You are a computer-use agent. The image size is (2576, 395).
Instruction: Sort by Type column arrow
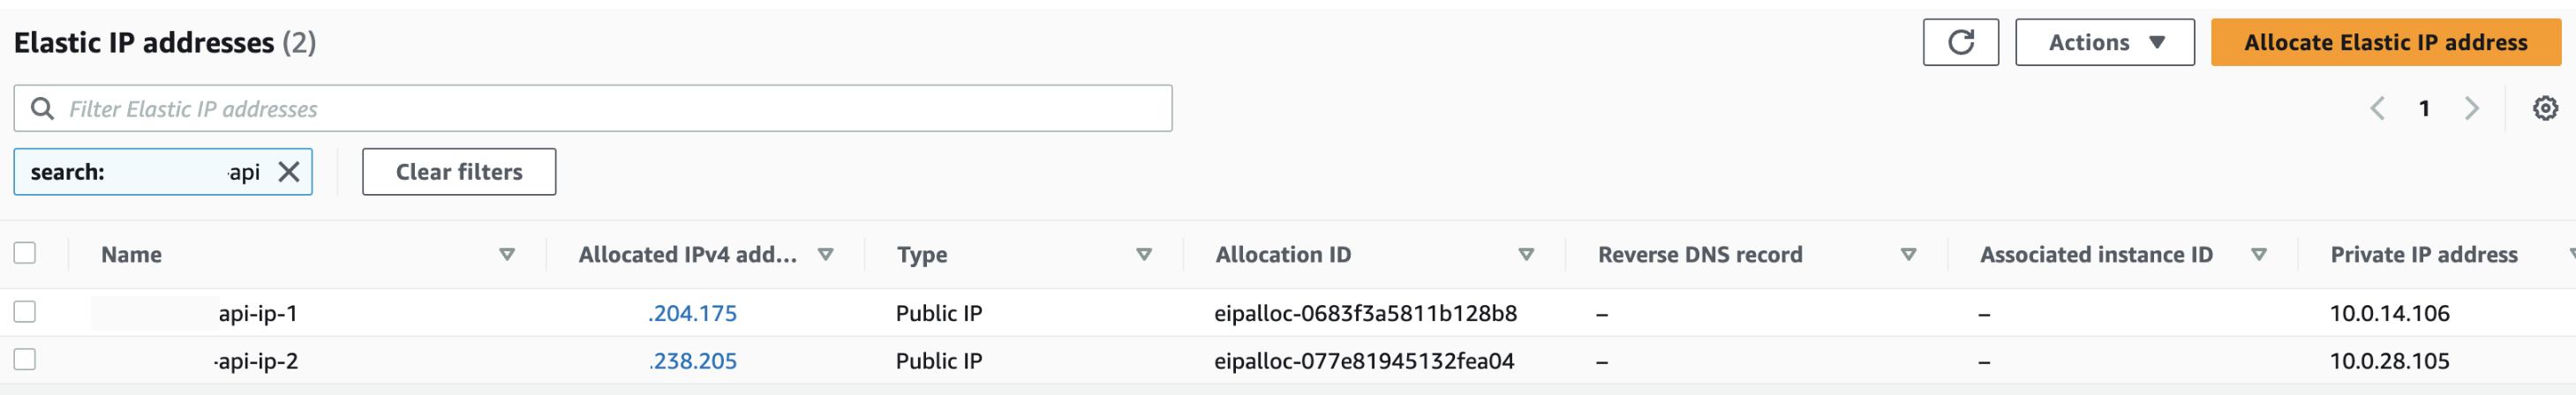point(1144,255)
